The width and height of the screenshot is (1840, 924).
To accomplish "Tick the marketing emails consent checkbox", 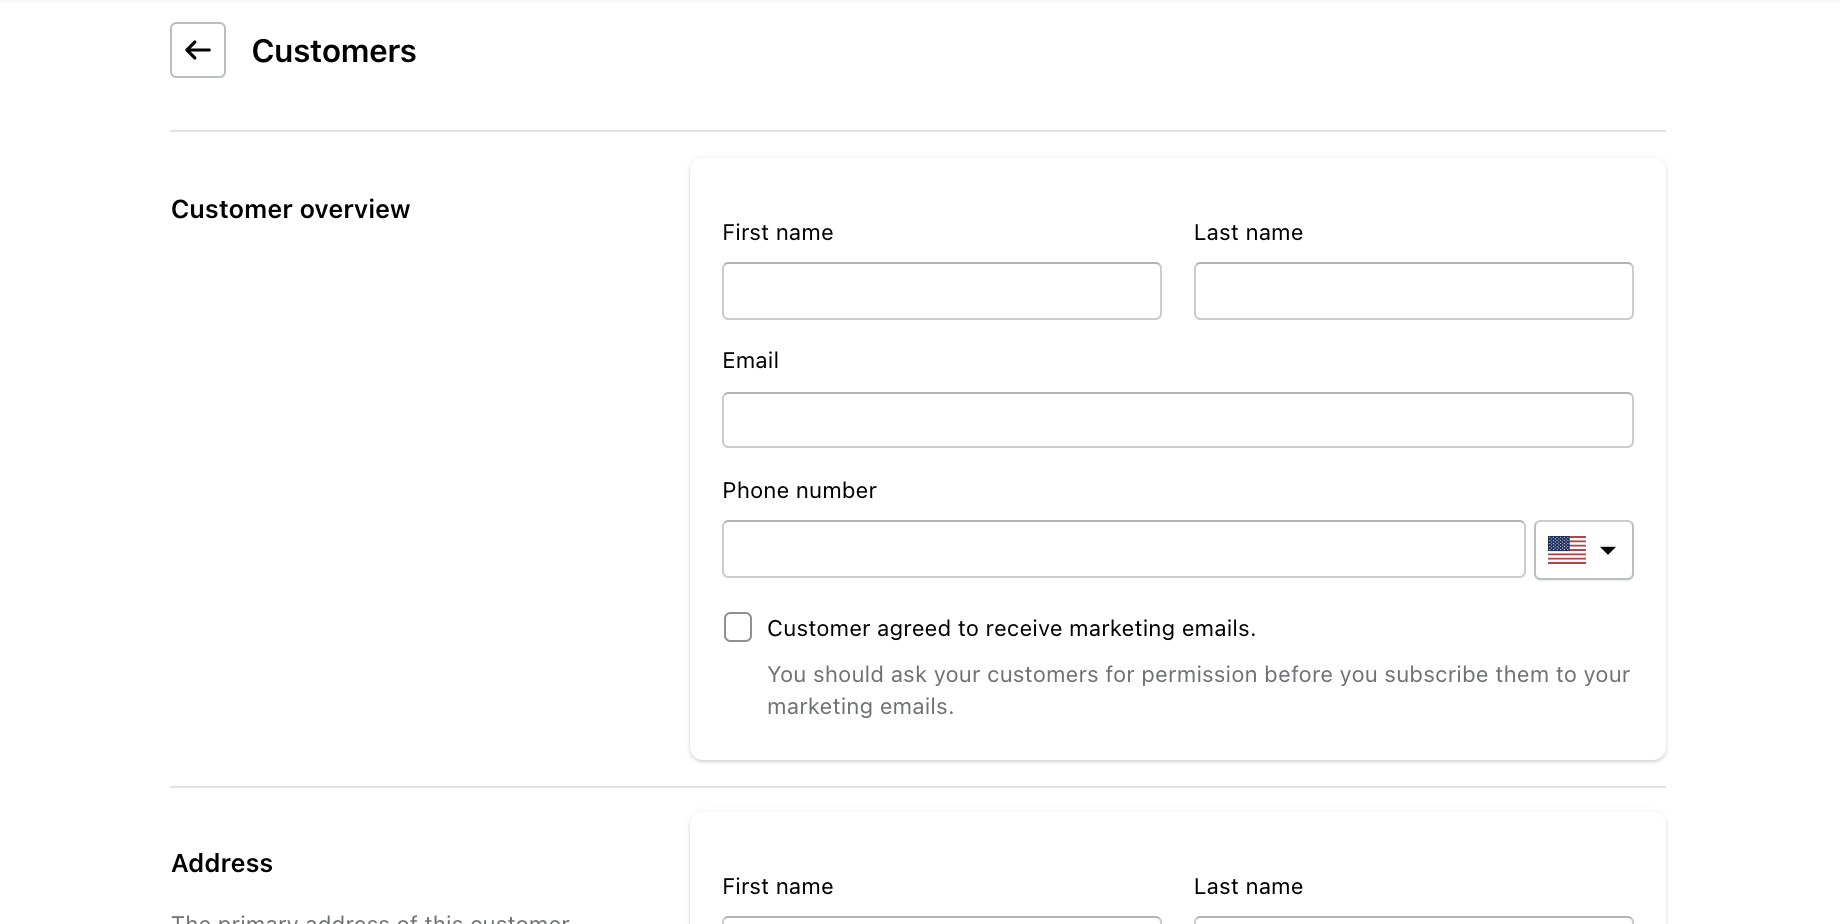I will 738,627.
